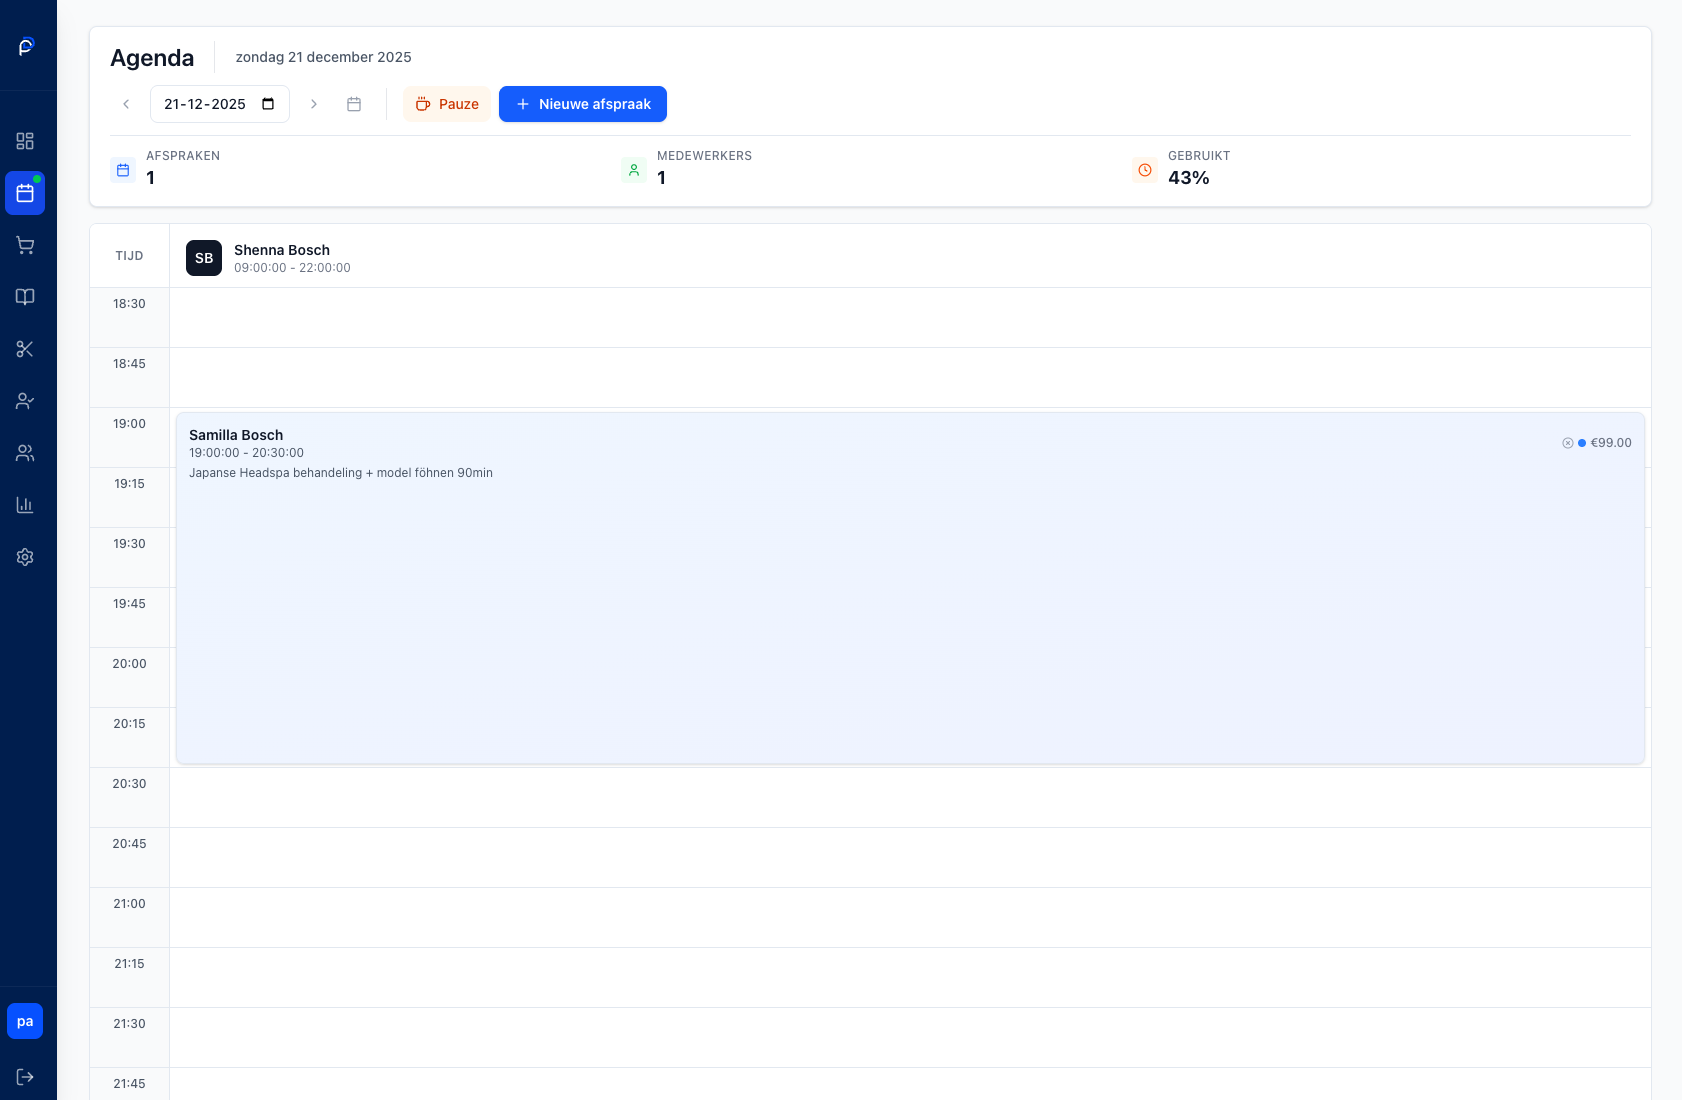Open the shopping cart page in sidebar
This screenshot has width=1682, height=1100.
tap(25, 245)
